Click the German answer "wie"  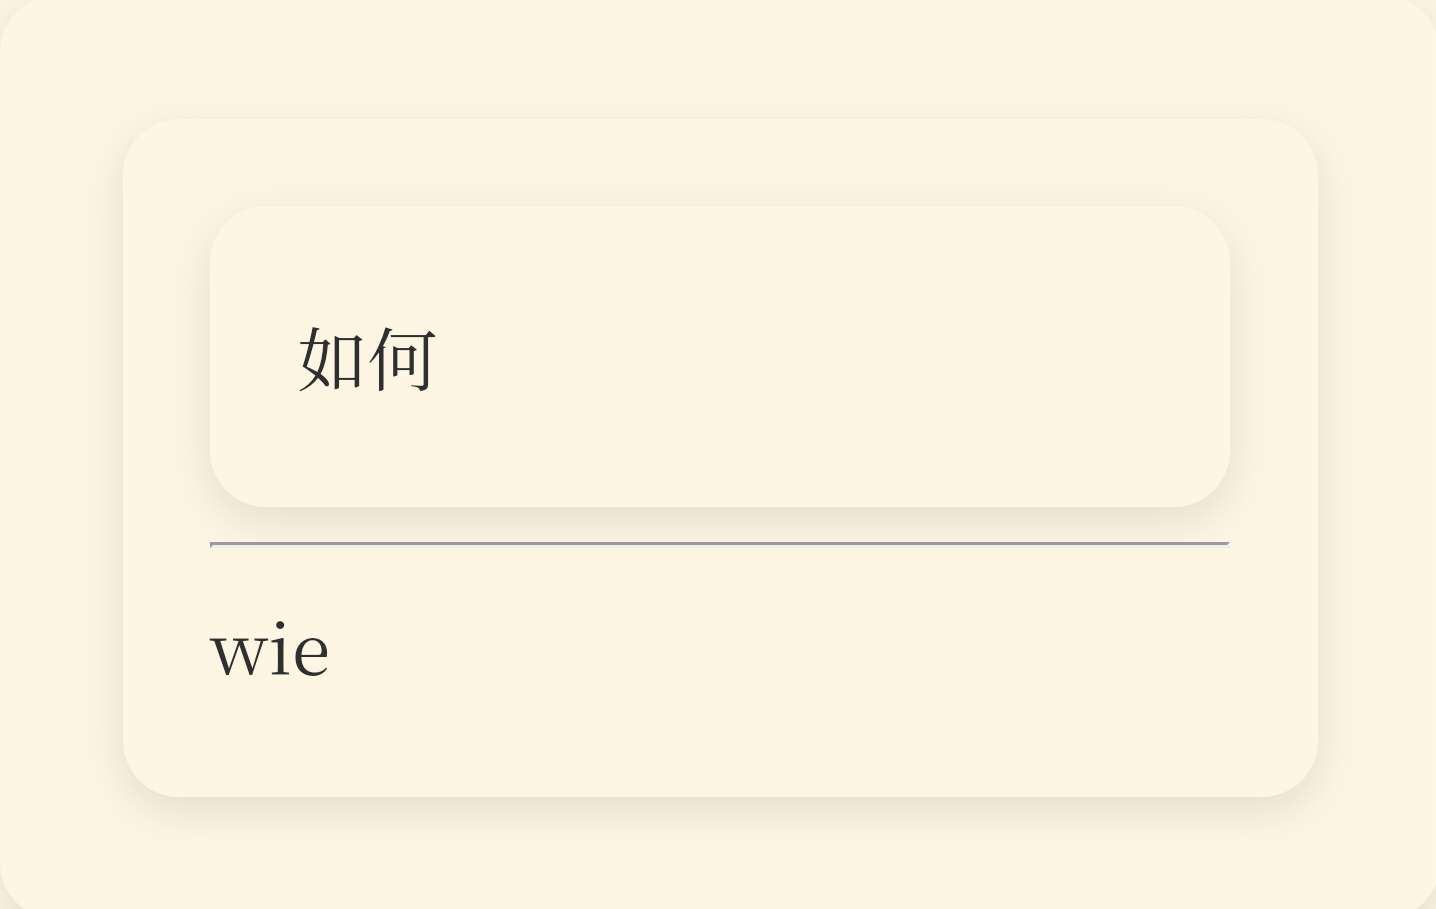point(270,650)
